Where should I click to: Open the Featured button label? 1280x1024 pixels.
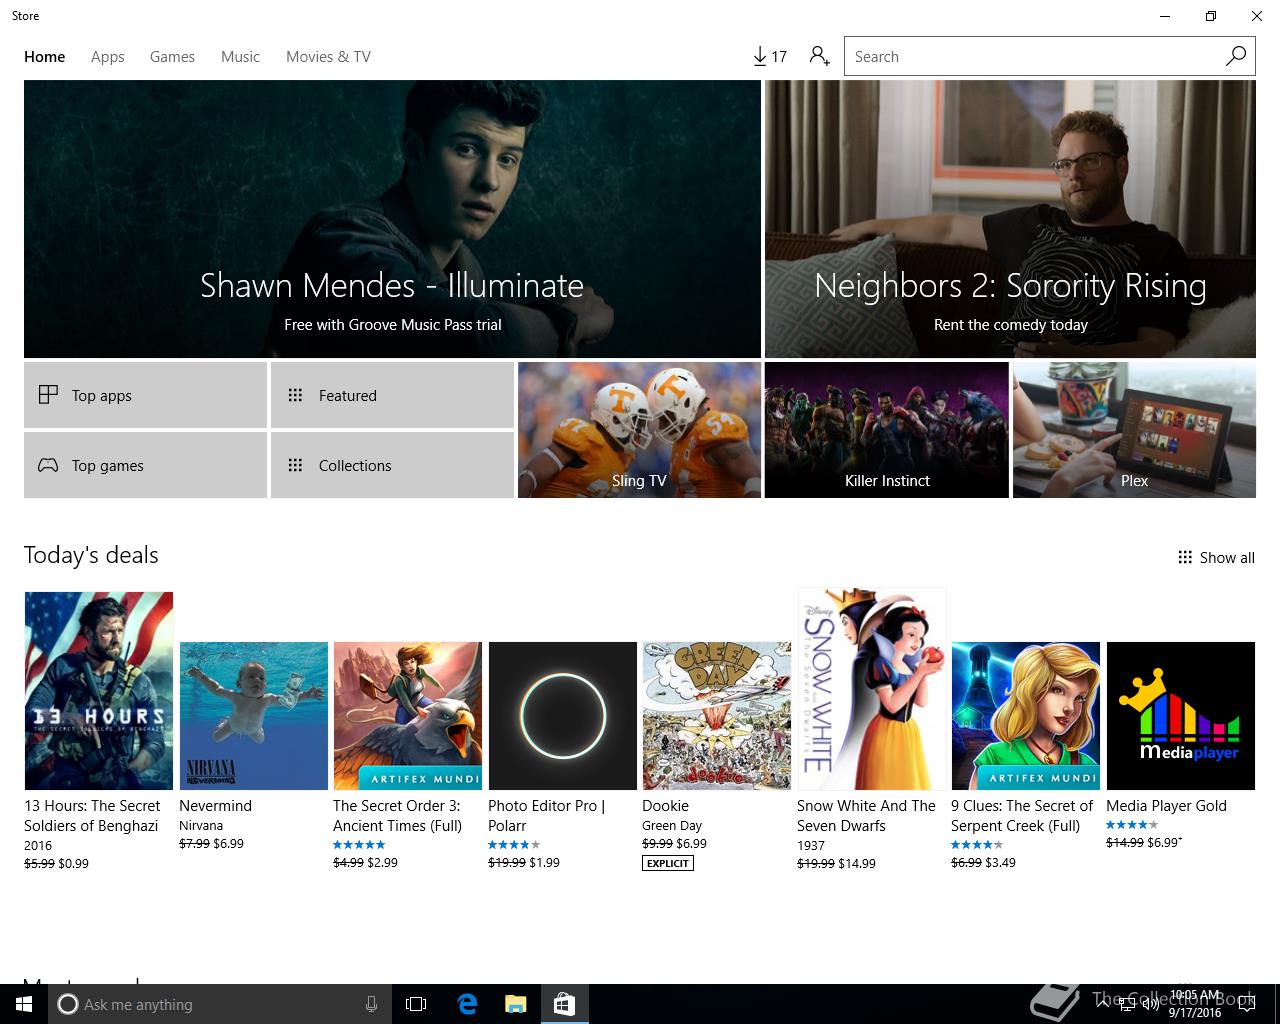tap(348, 396)
